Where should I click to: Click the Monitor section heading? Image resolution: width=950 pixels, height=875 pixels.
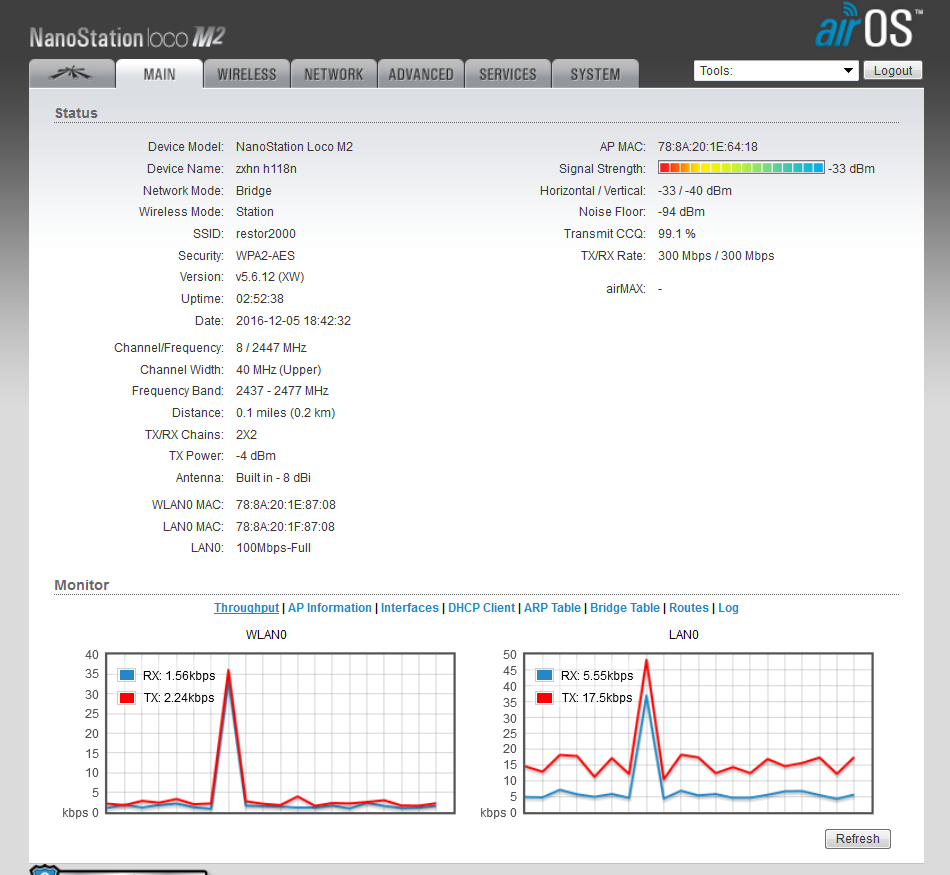[82, 585]
